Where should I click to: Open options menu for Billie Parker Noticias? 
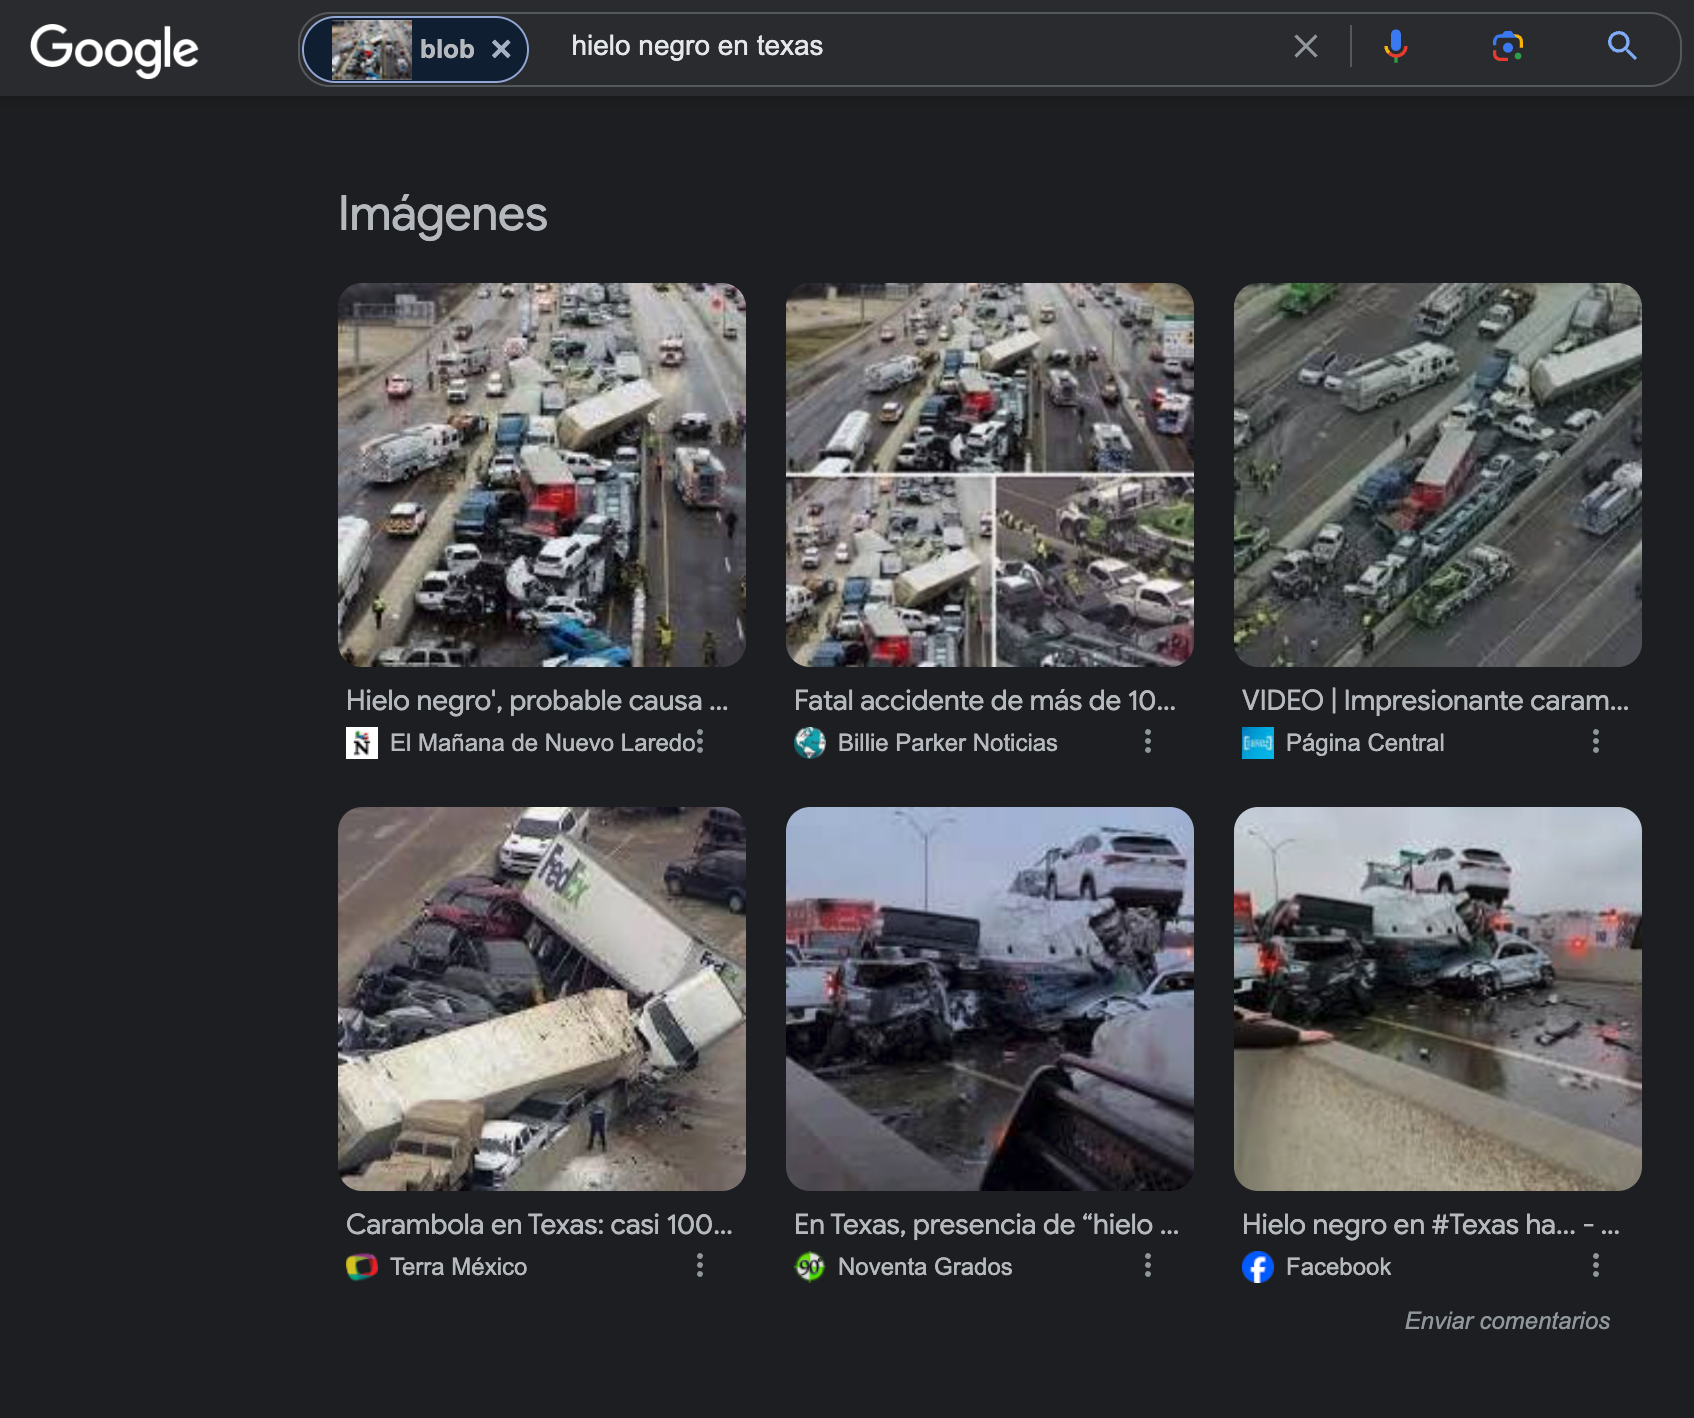pyautogui.click(x=1147, y=741)
